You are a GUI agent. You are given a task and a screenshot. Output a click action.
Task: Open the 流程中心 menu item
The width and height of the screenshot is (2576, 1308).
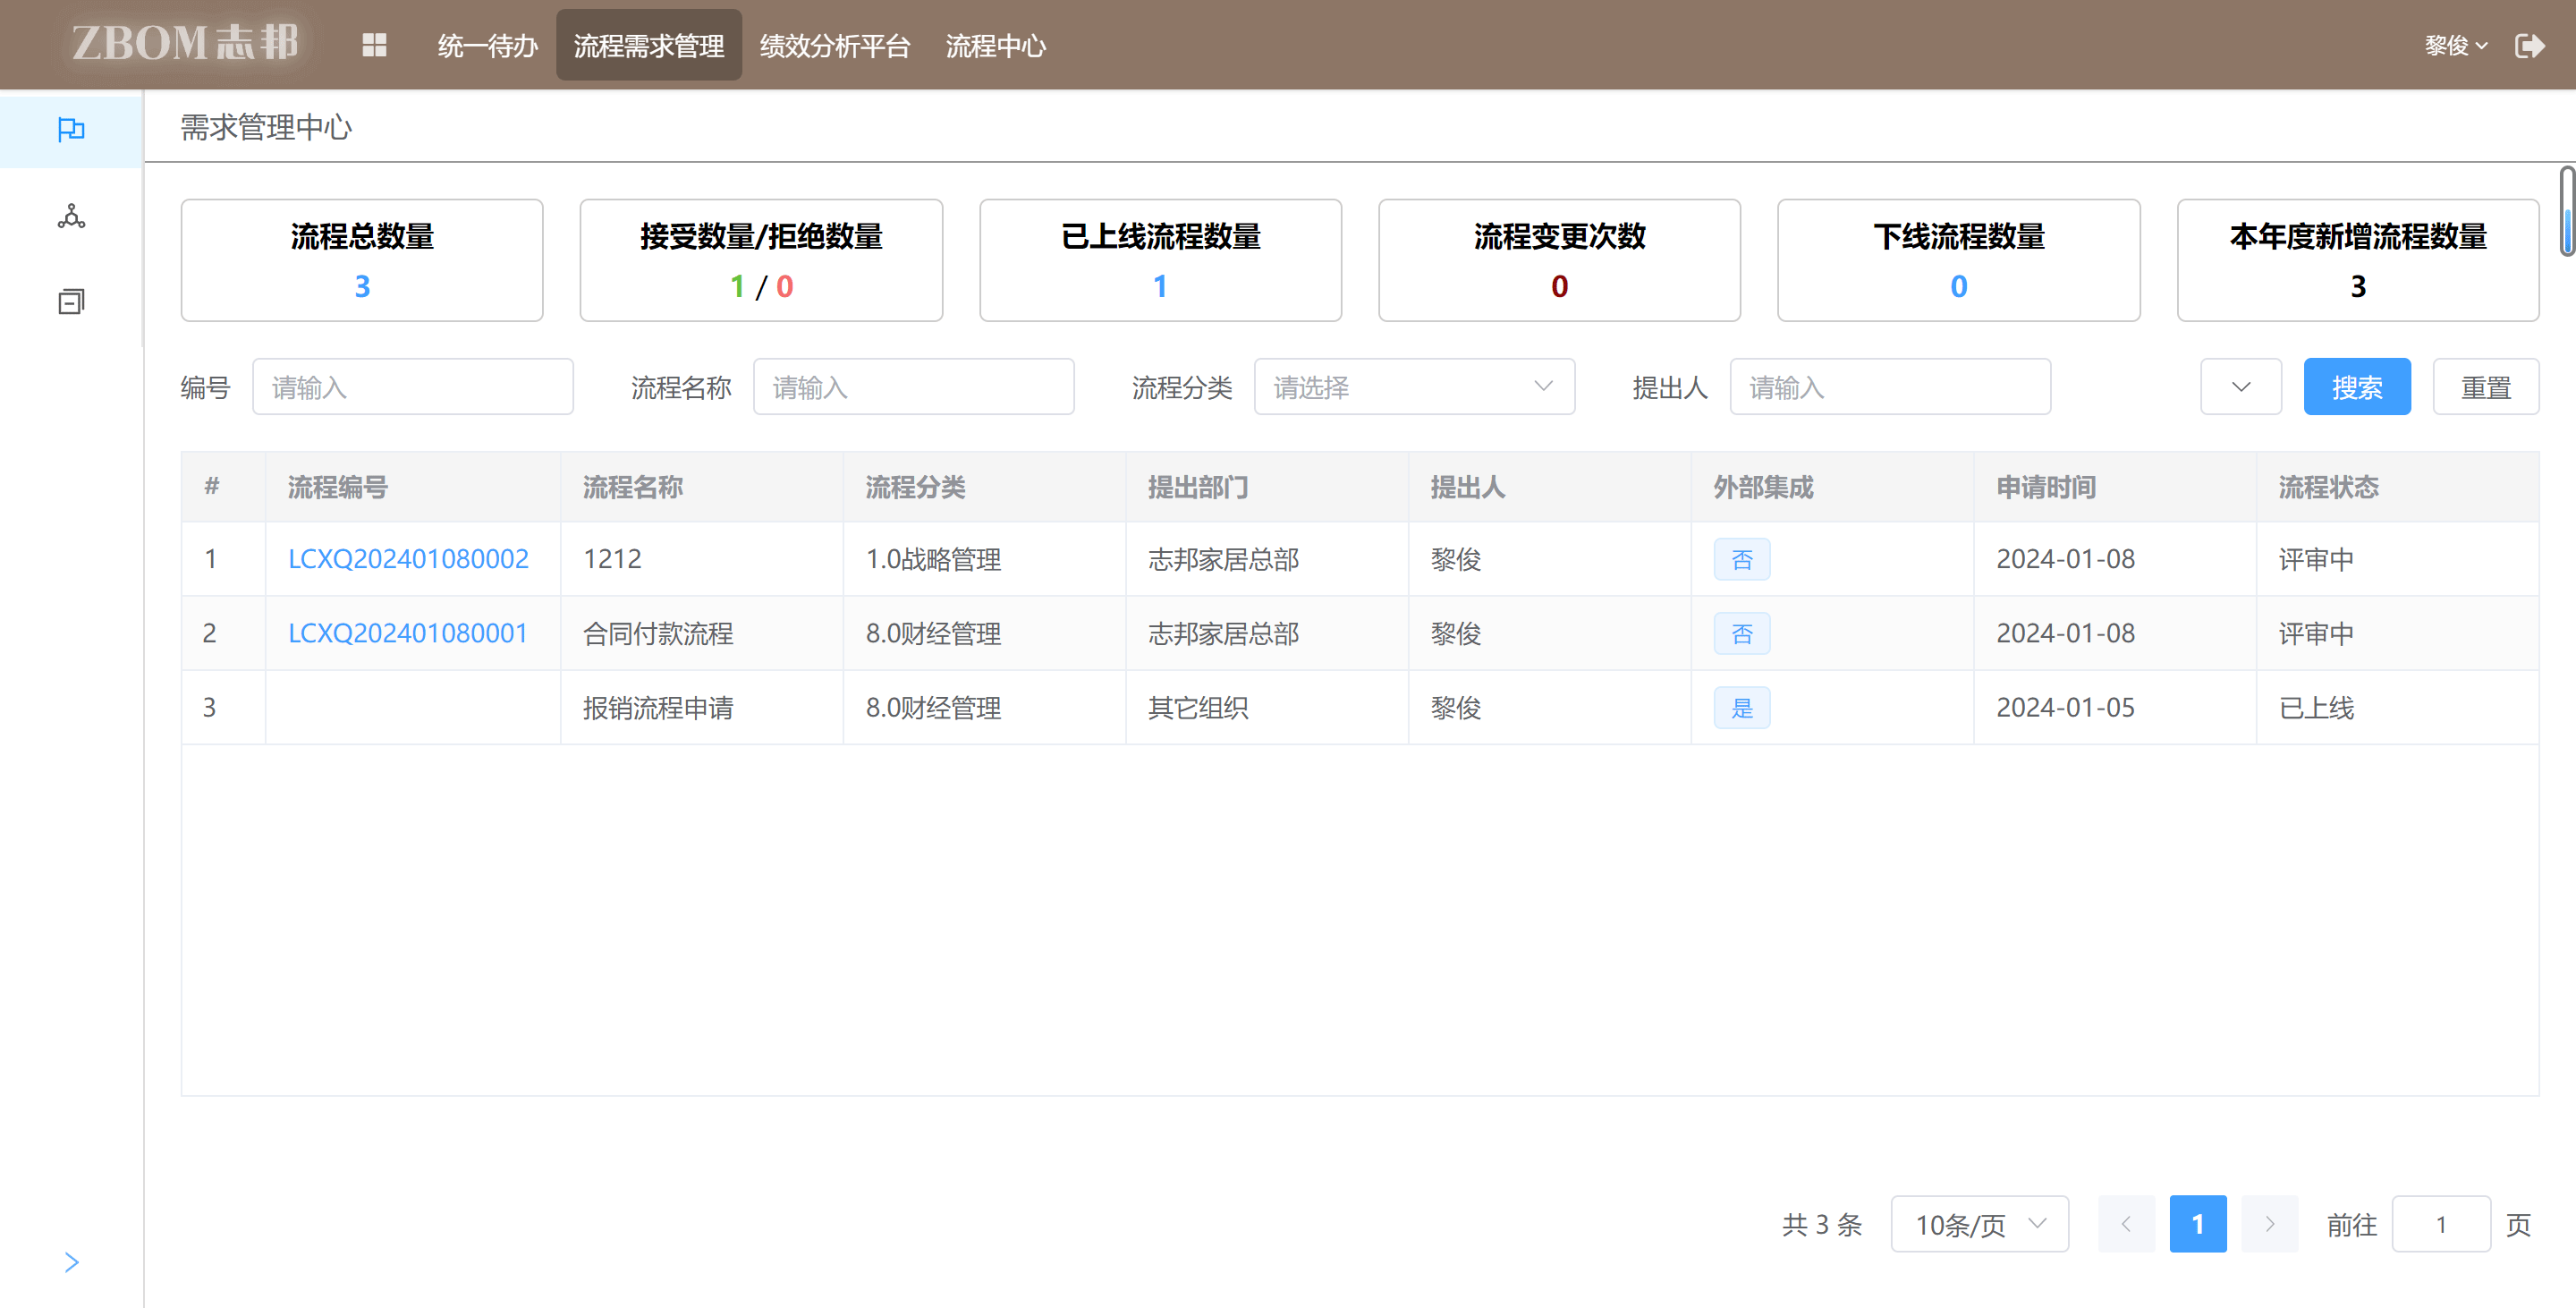click(x=995, y=46)
